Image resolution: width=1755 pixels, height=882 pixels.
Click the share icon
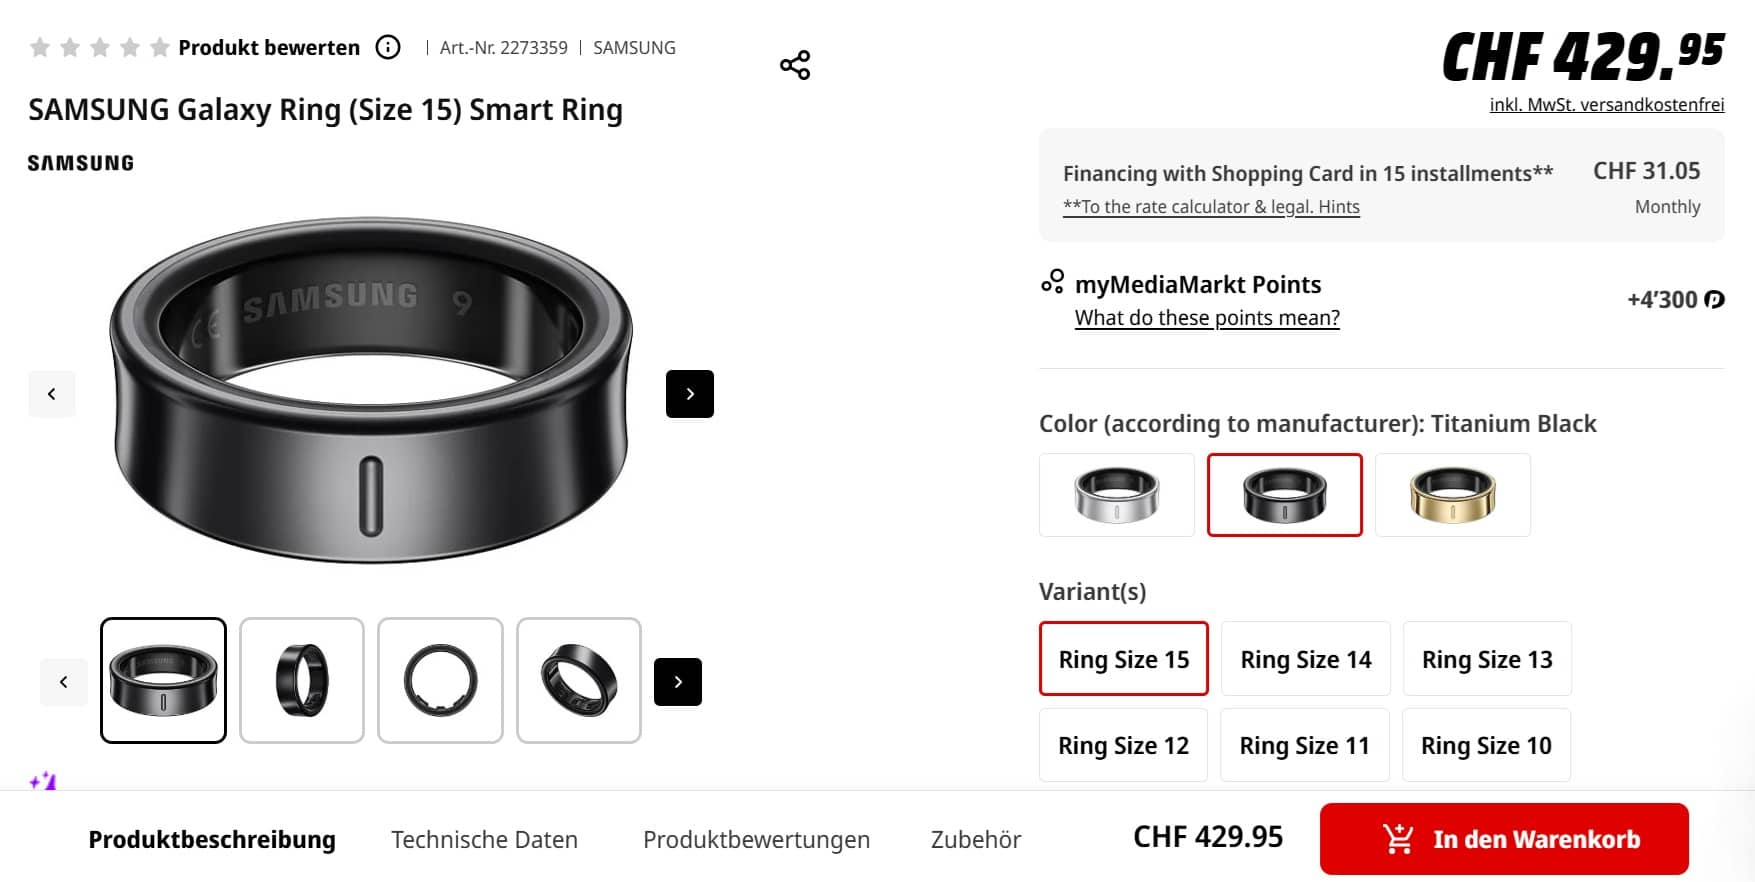[x=795, y=65]
